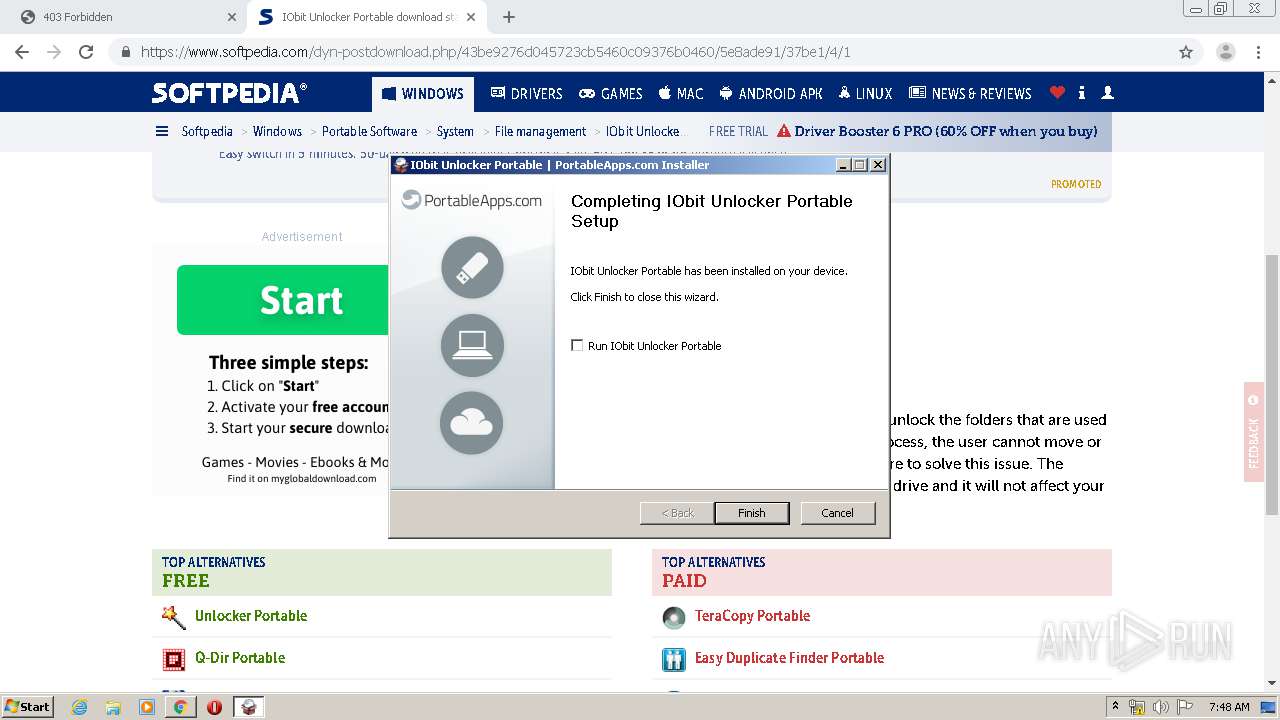This screenshot has width=1280, height=720.
Task: Click Unlocker Portable wand icon
Action: pos(174,617)
